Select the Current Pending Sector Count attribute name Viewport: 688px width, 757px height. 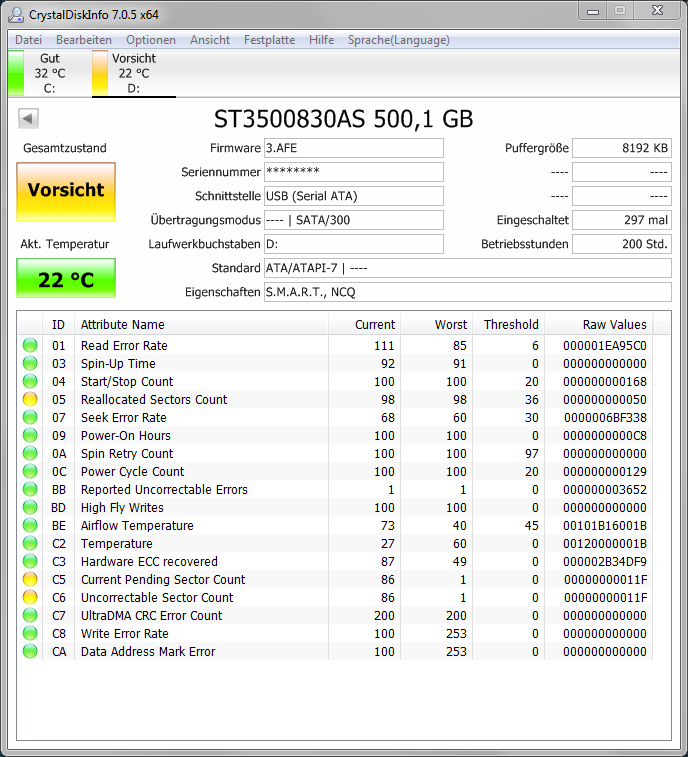pyautogui.click(x=163, y=580)
